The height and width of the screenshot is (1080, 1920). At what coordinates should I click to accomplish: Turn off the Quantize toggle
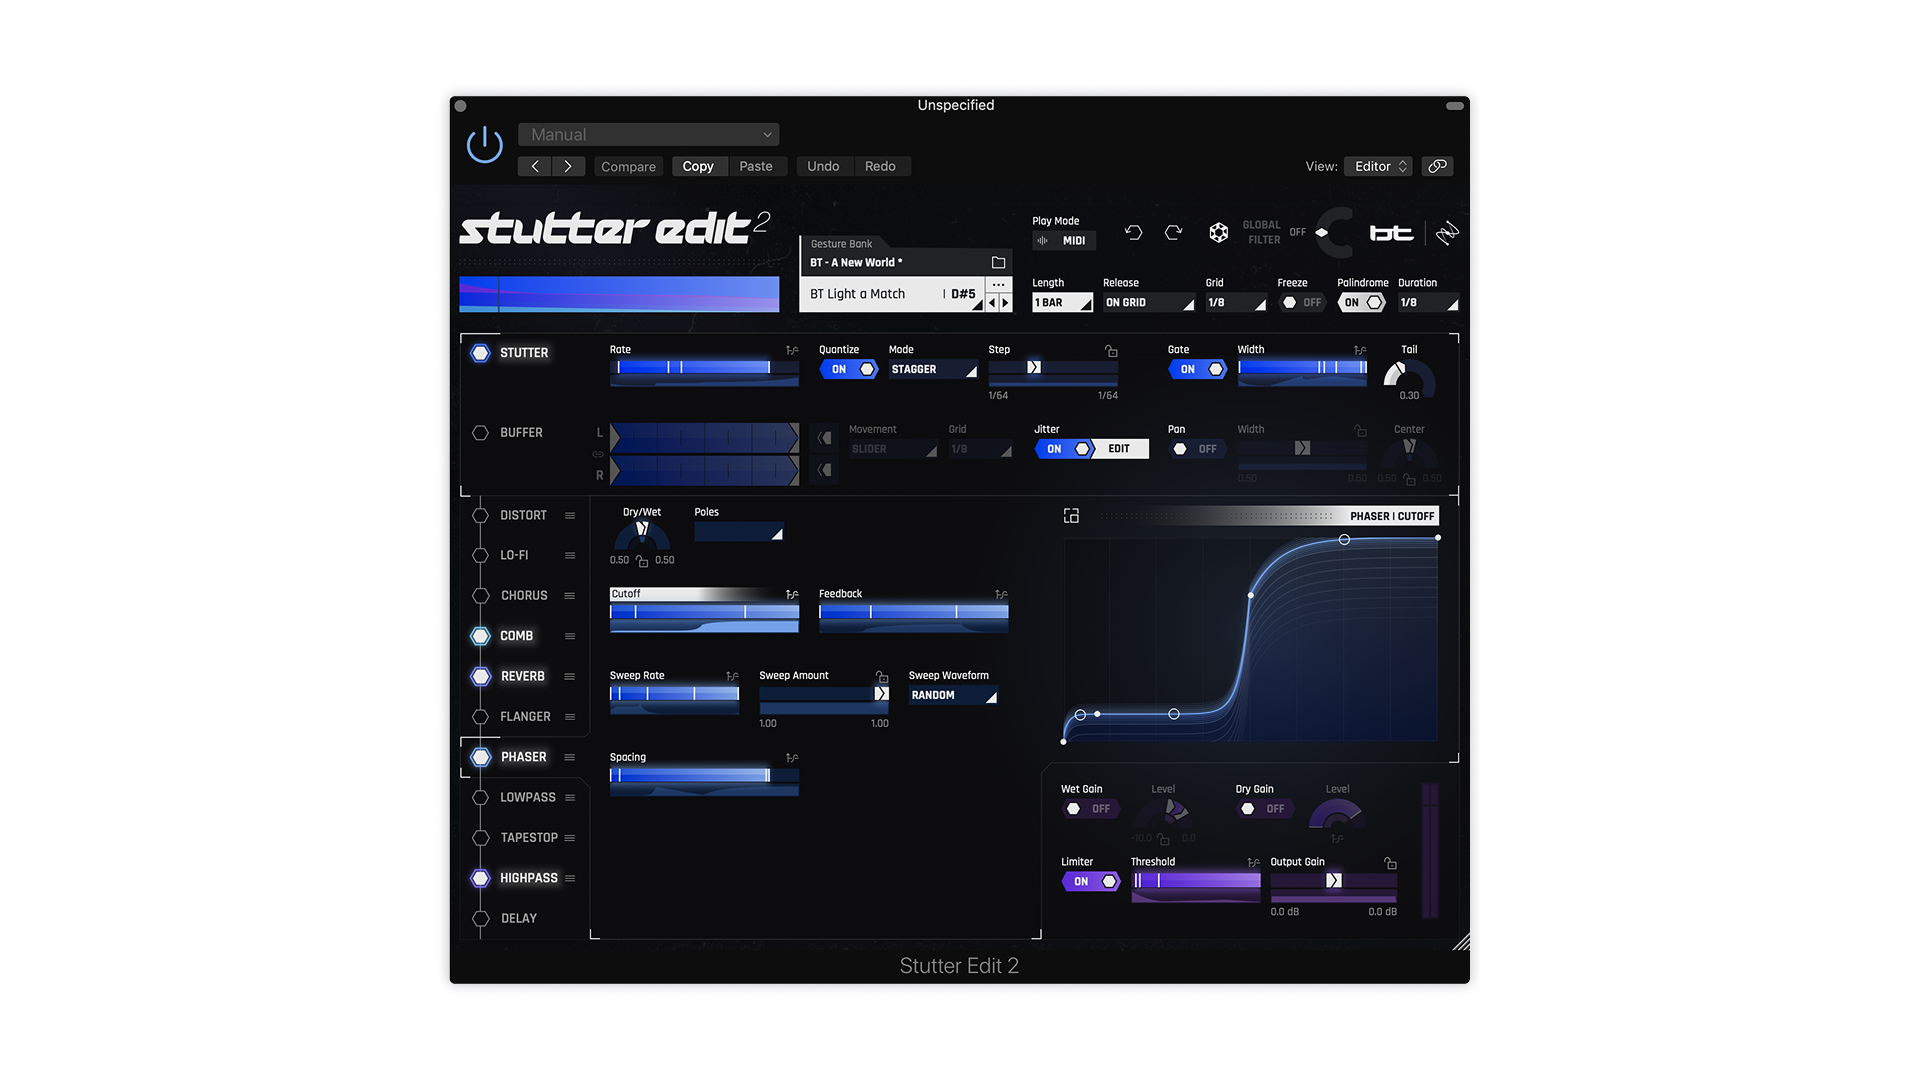(x=849, y=369)
